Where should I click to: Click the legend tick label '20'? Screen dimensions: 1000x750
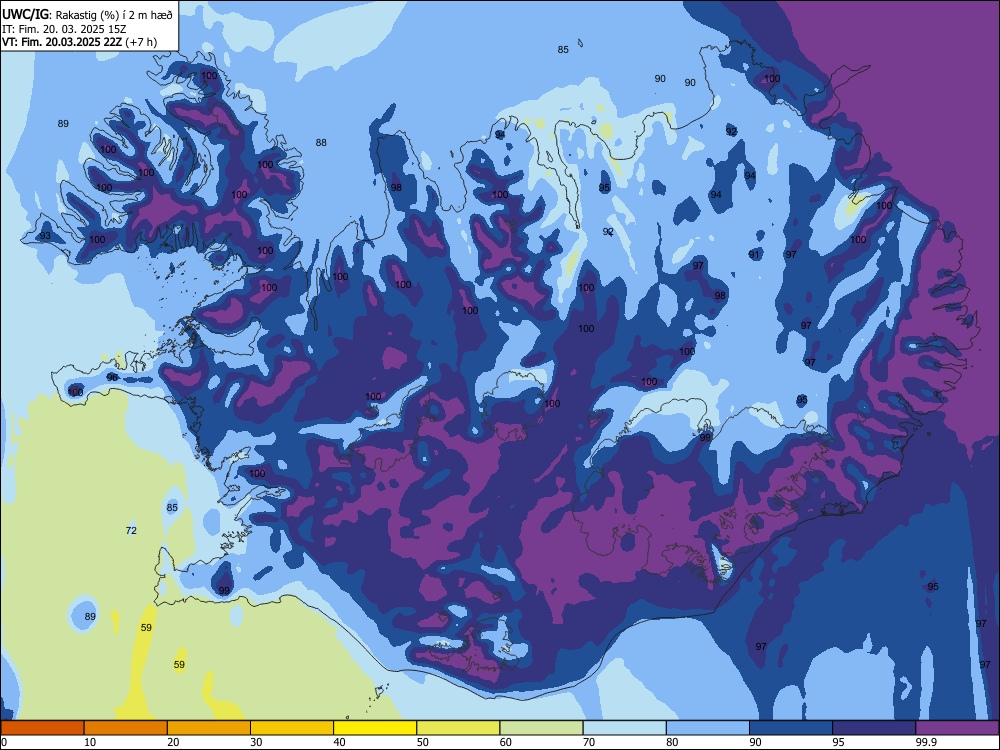(x=173, y=742)
